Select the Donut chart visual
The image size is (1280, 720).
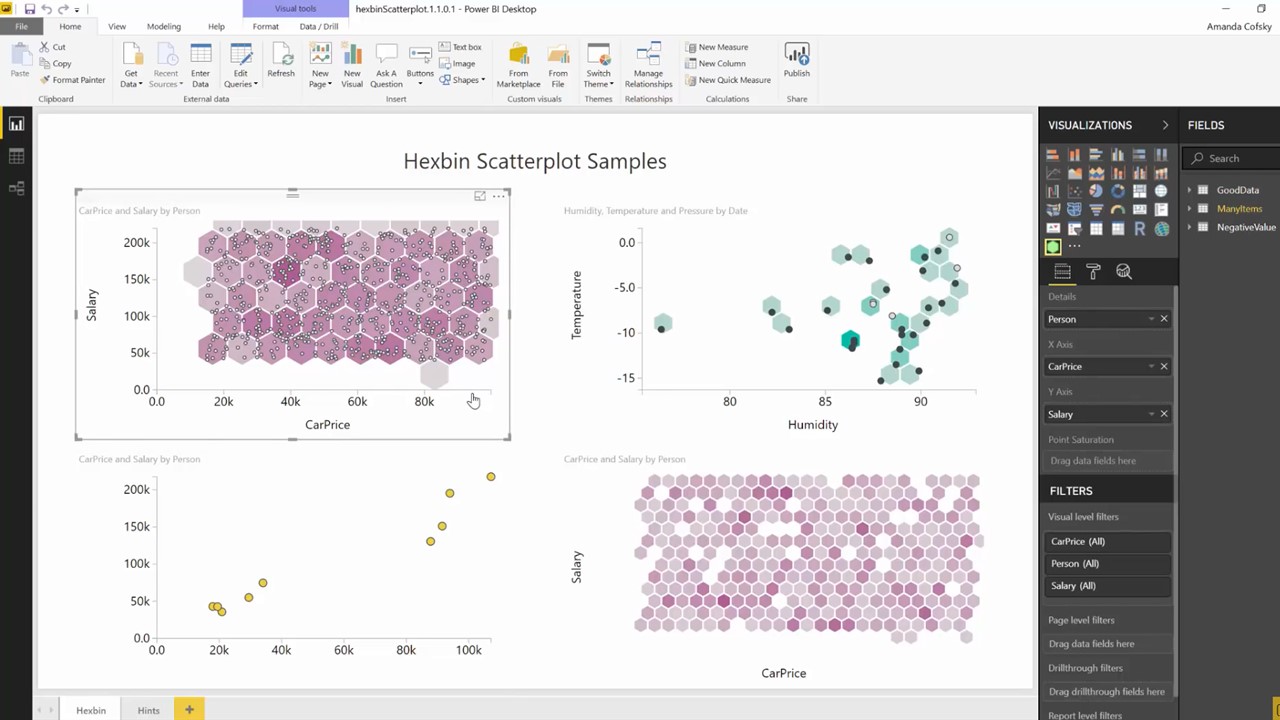(1117, 191)
